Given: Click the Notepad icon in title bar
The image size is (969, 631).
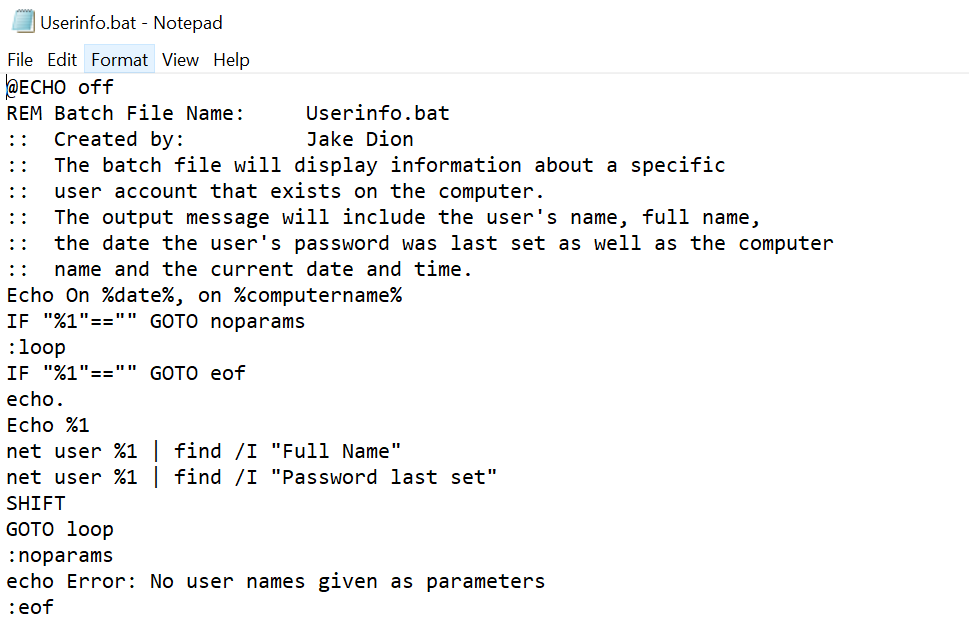Looking at the screenshot, I should tap(23, 22).
